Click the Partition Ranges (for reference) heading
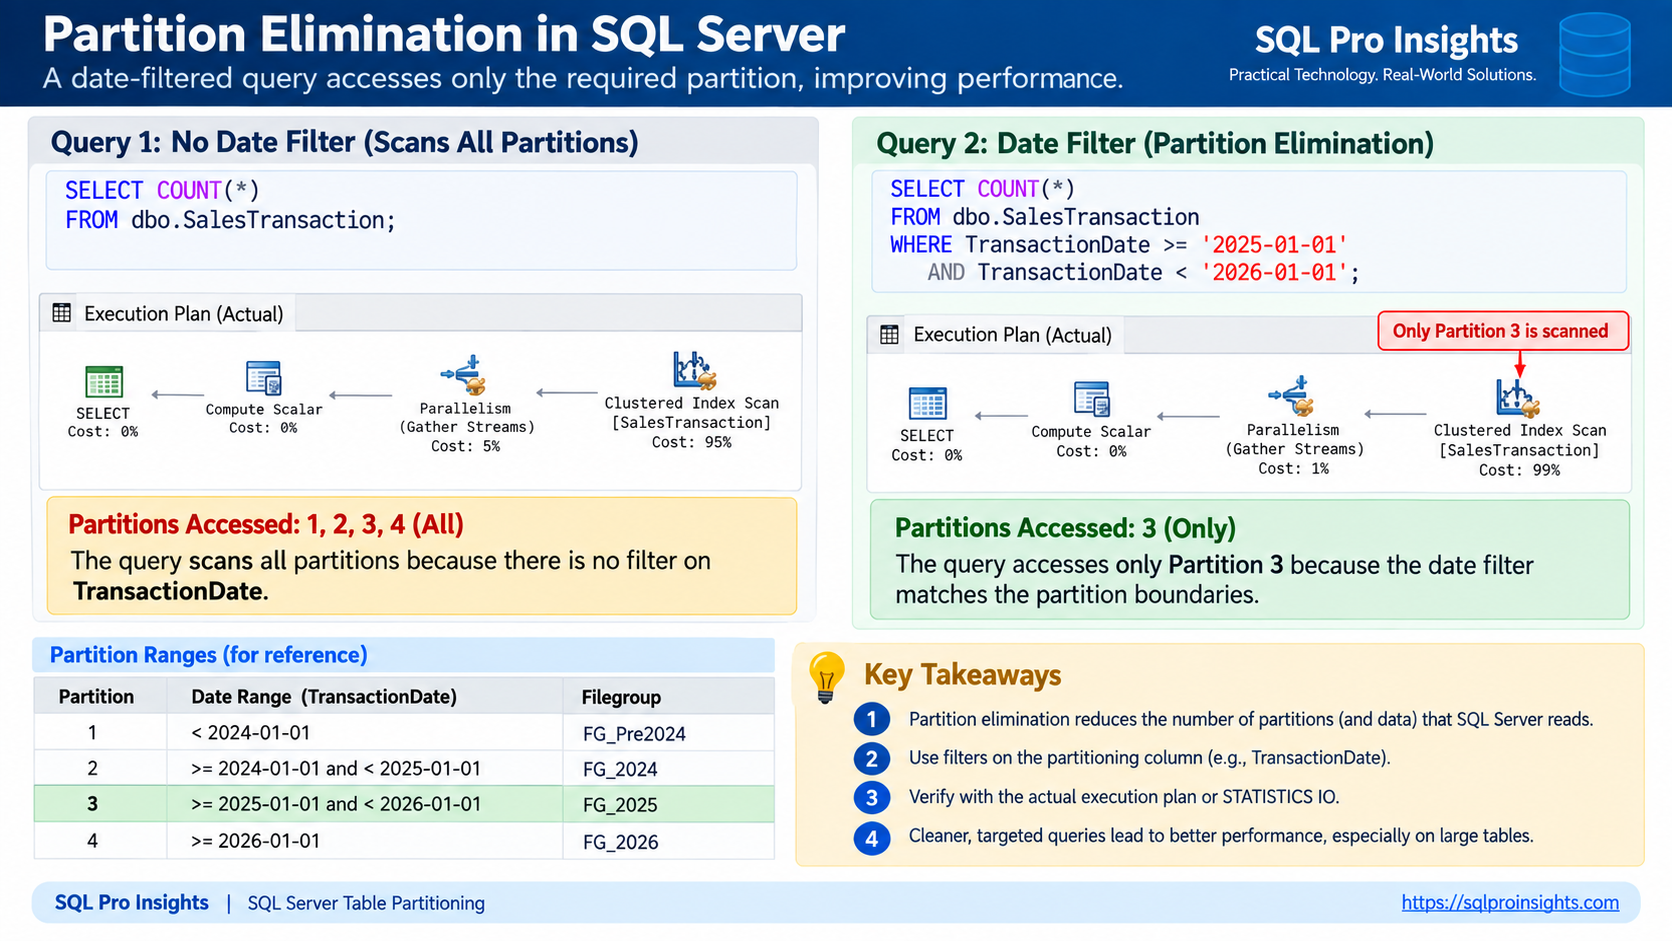The width and height of the screenshot is (1672, 941). pyautogui.click(x=209, y=655)
